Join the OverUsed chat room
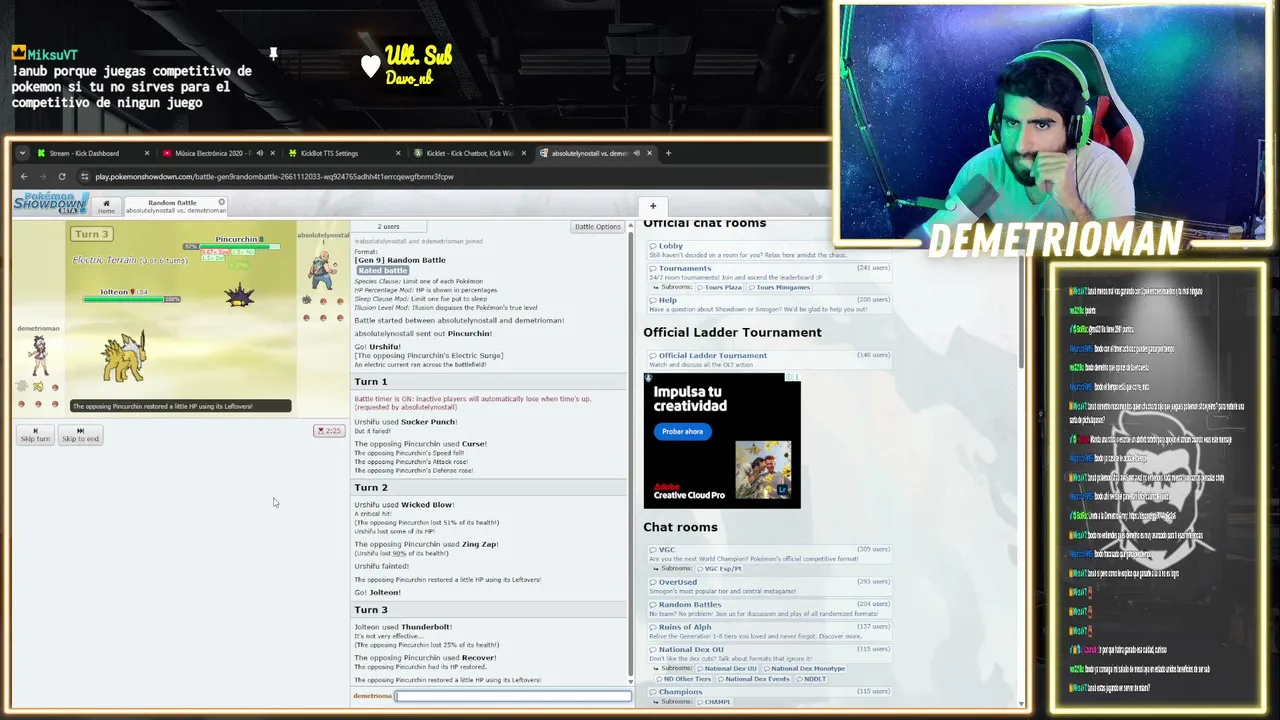 (x=769, y=586)
